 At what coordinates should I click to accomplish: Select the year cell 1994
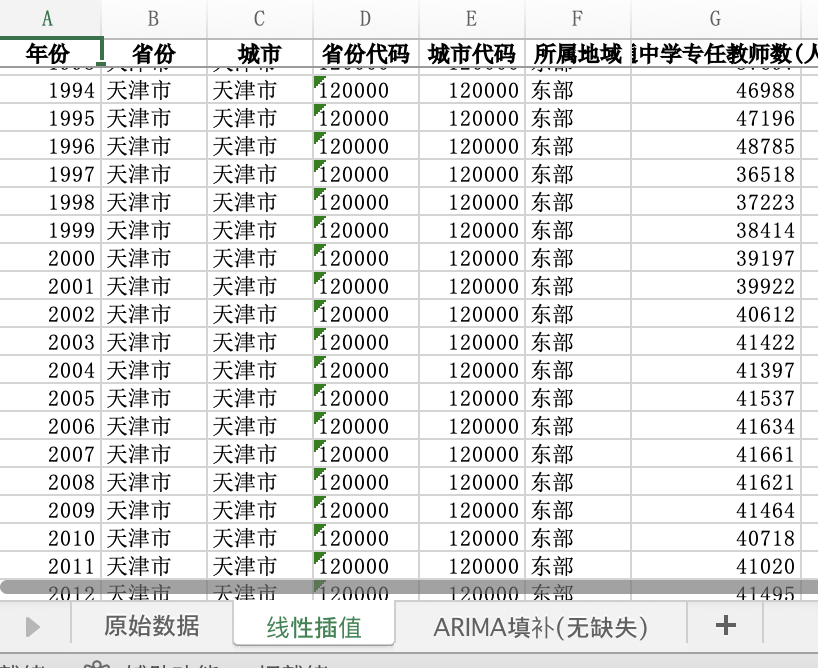(50, 90)
